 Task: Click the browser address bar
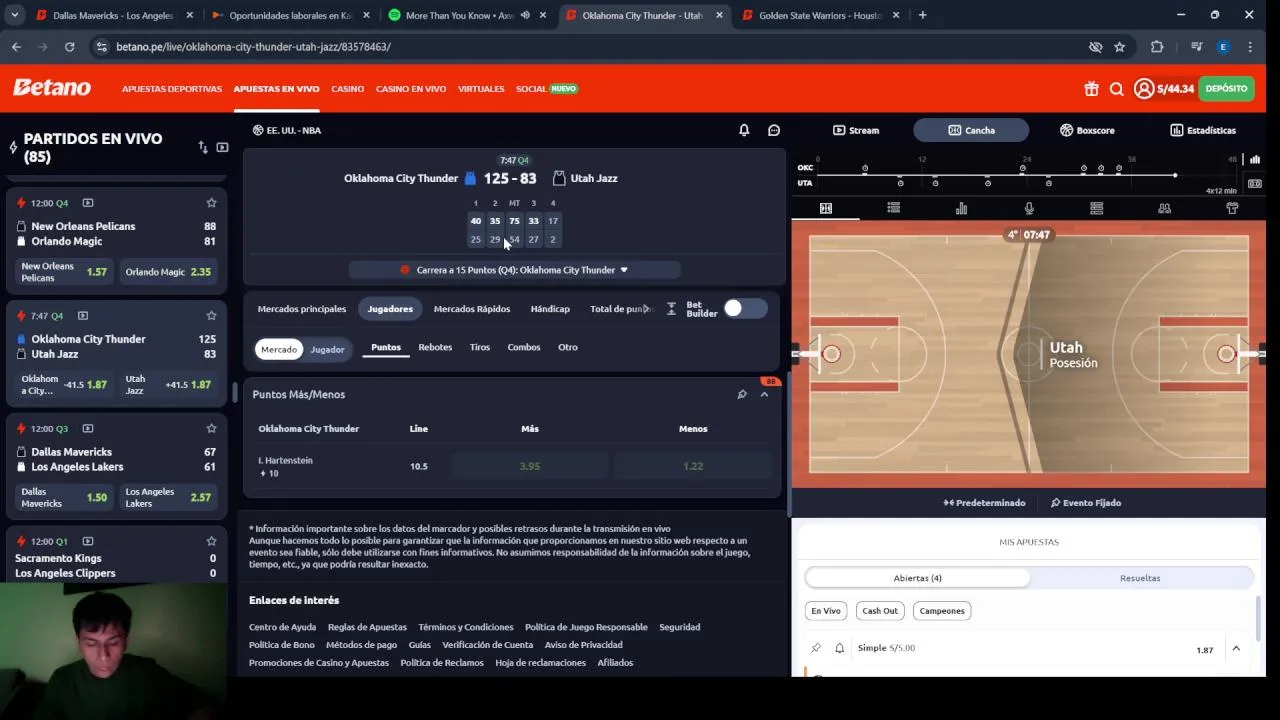tap(590, 47)
